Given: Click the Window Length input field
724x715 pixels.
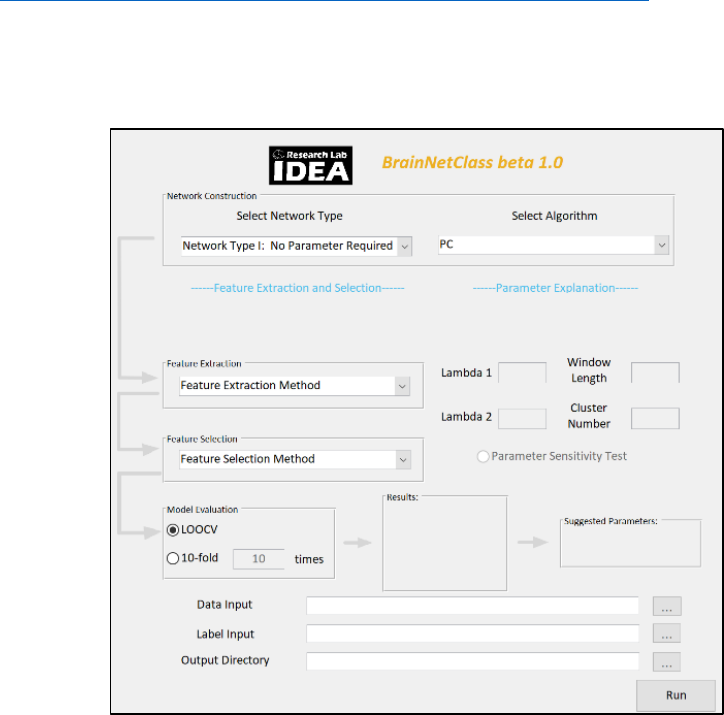Looking at the screenshot, I should [x=655, y=373].
